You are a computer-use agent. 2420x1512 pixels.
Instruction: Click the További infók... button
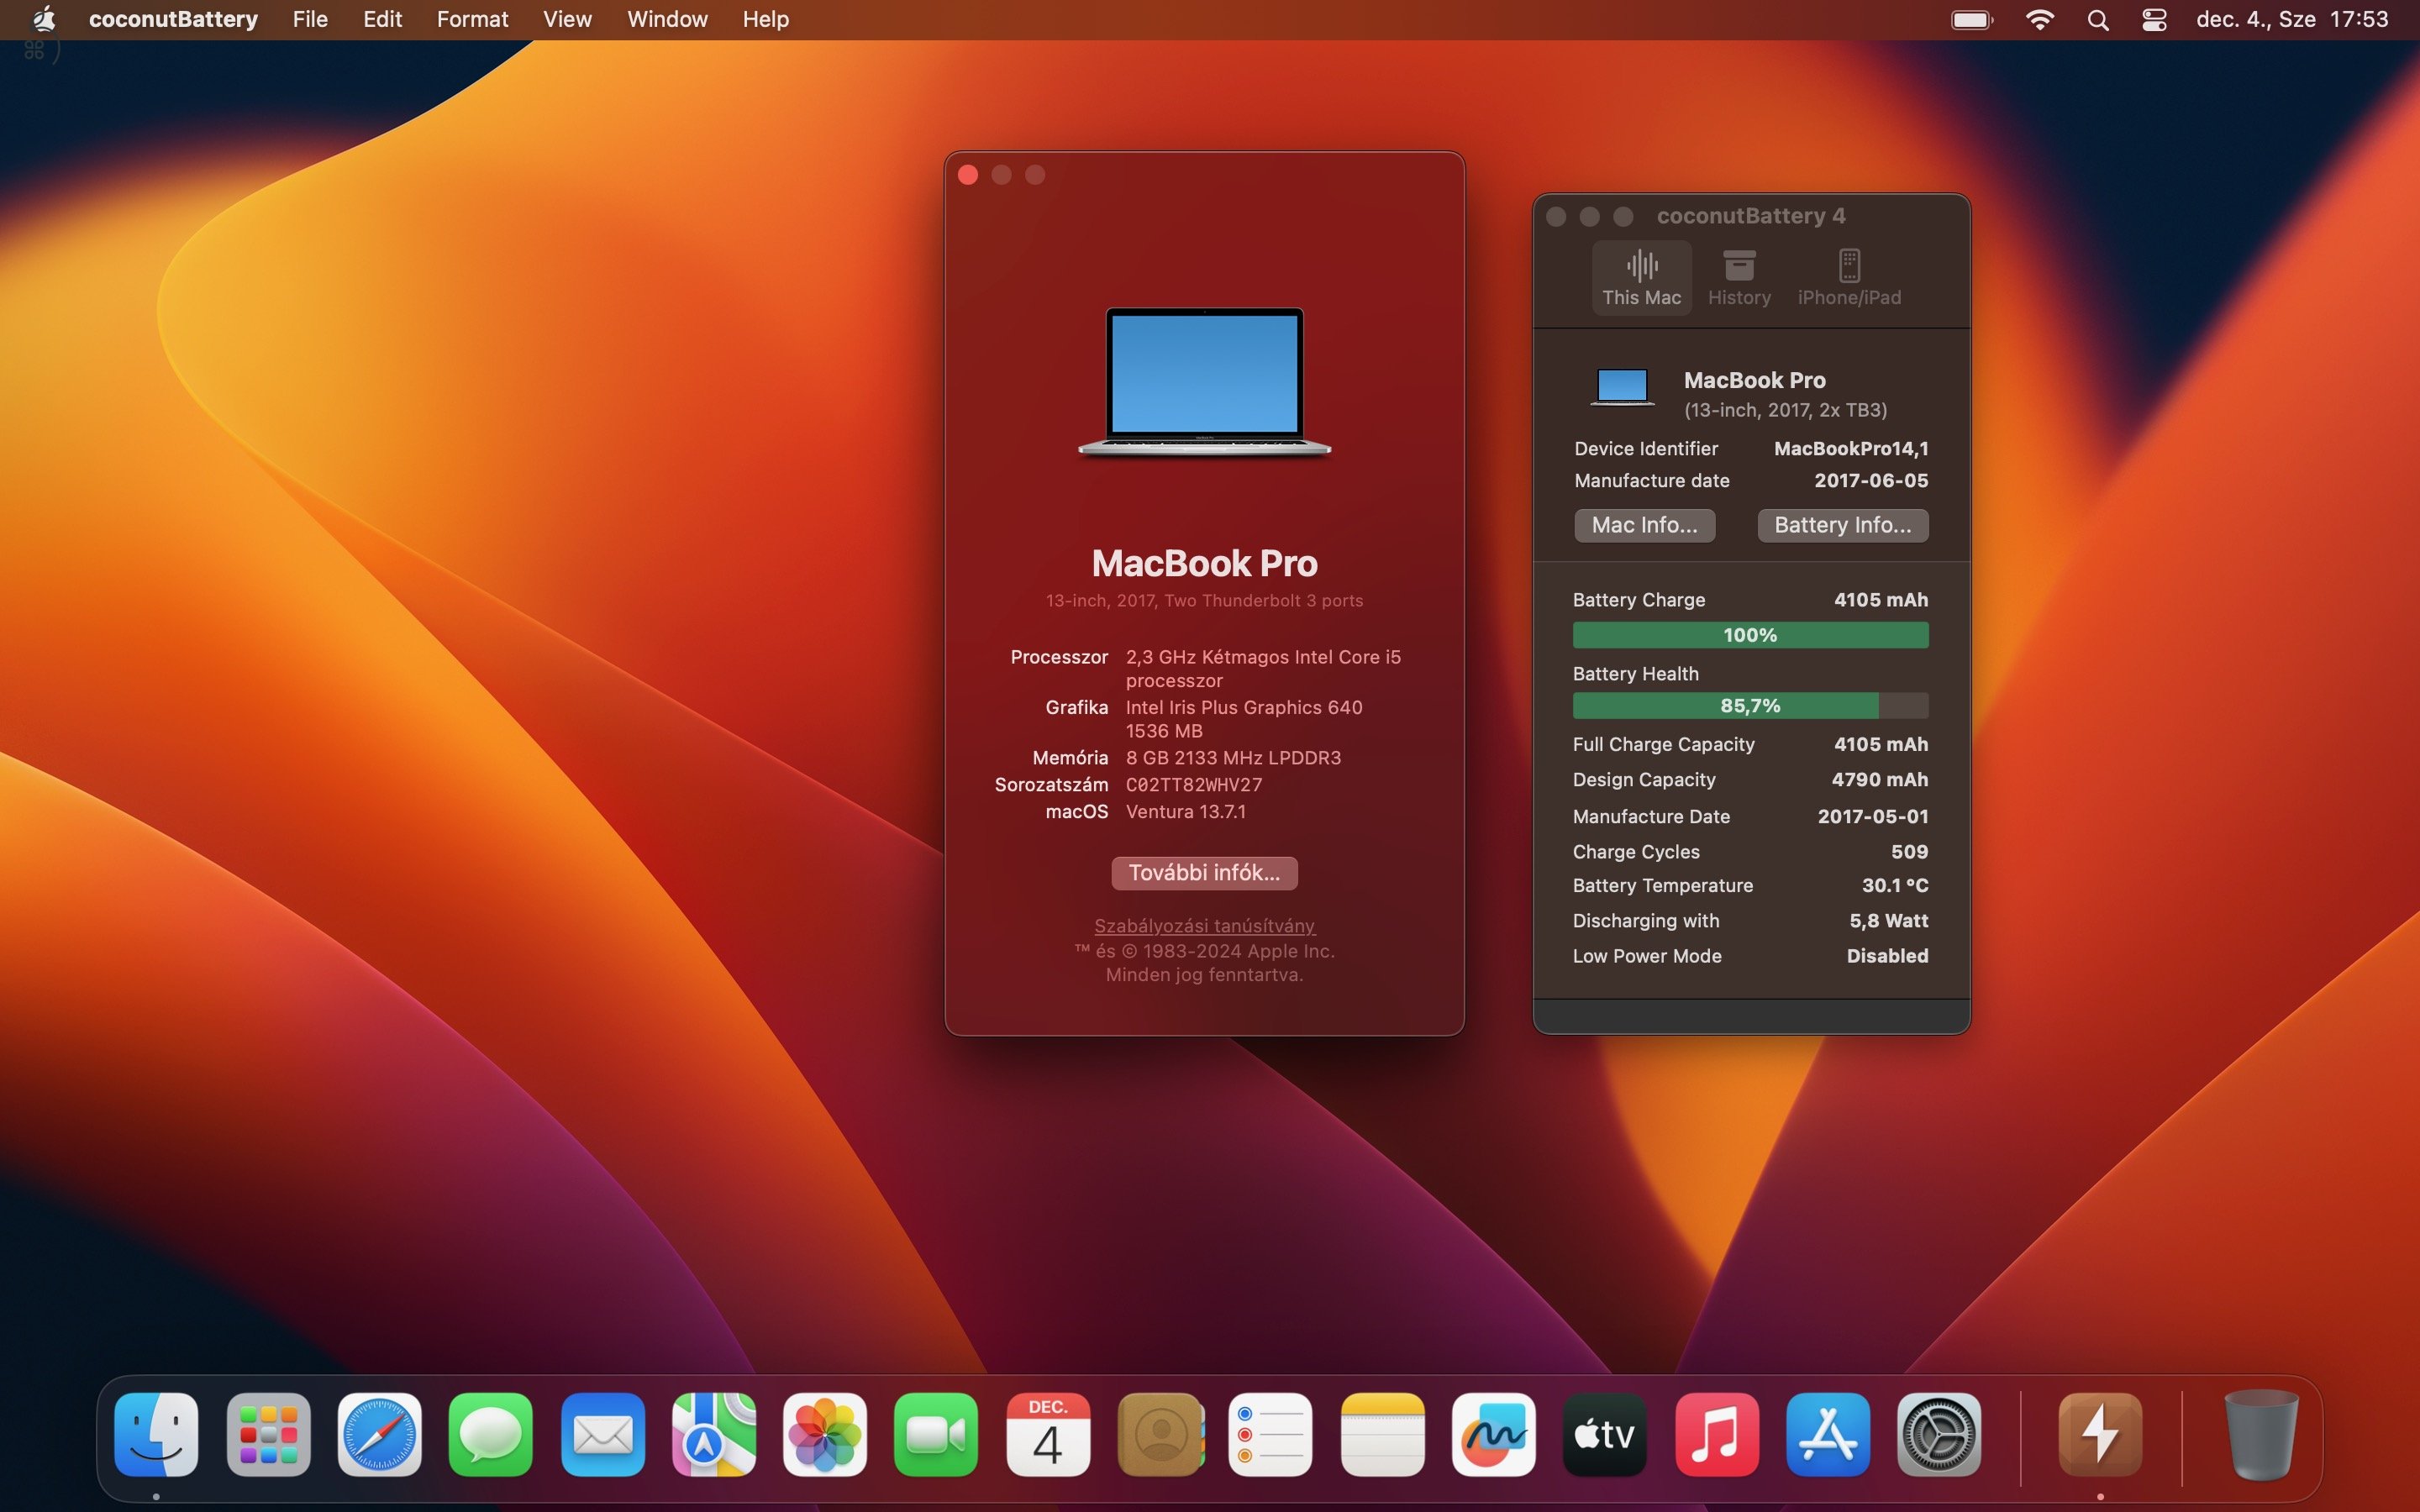coord(1204,872)
